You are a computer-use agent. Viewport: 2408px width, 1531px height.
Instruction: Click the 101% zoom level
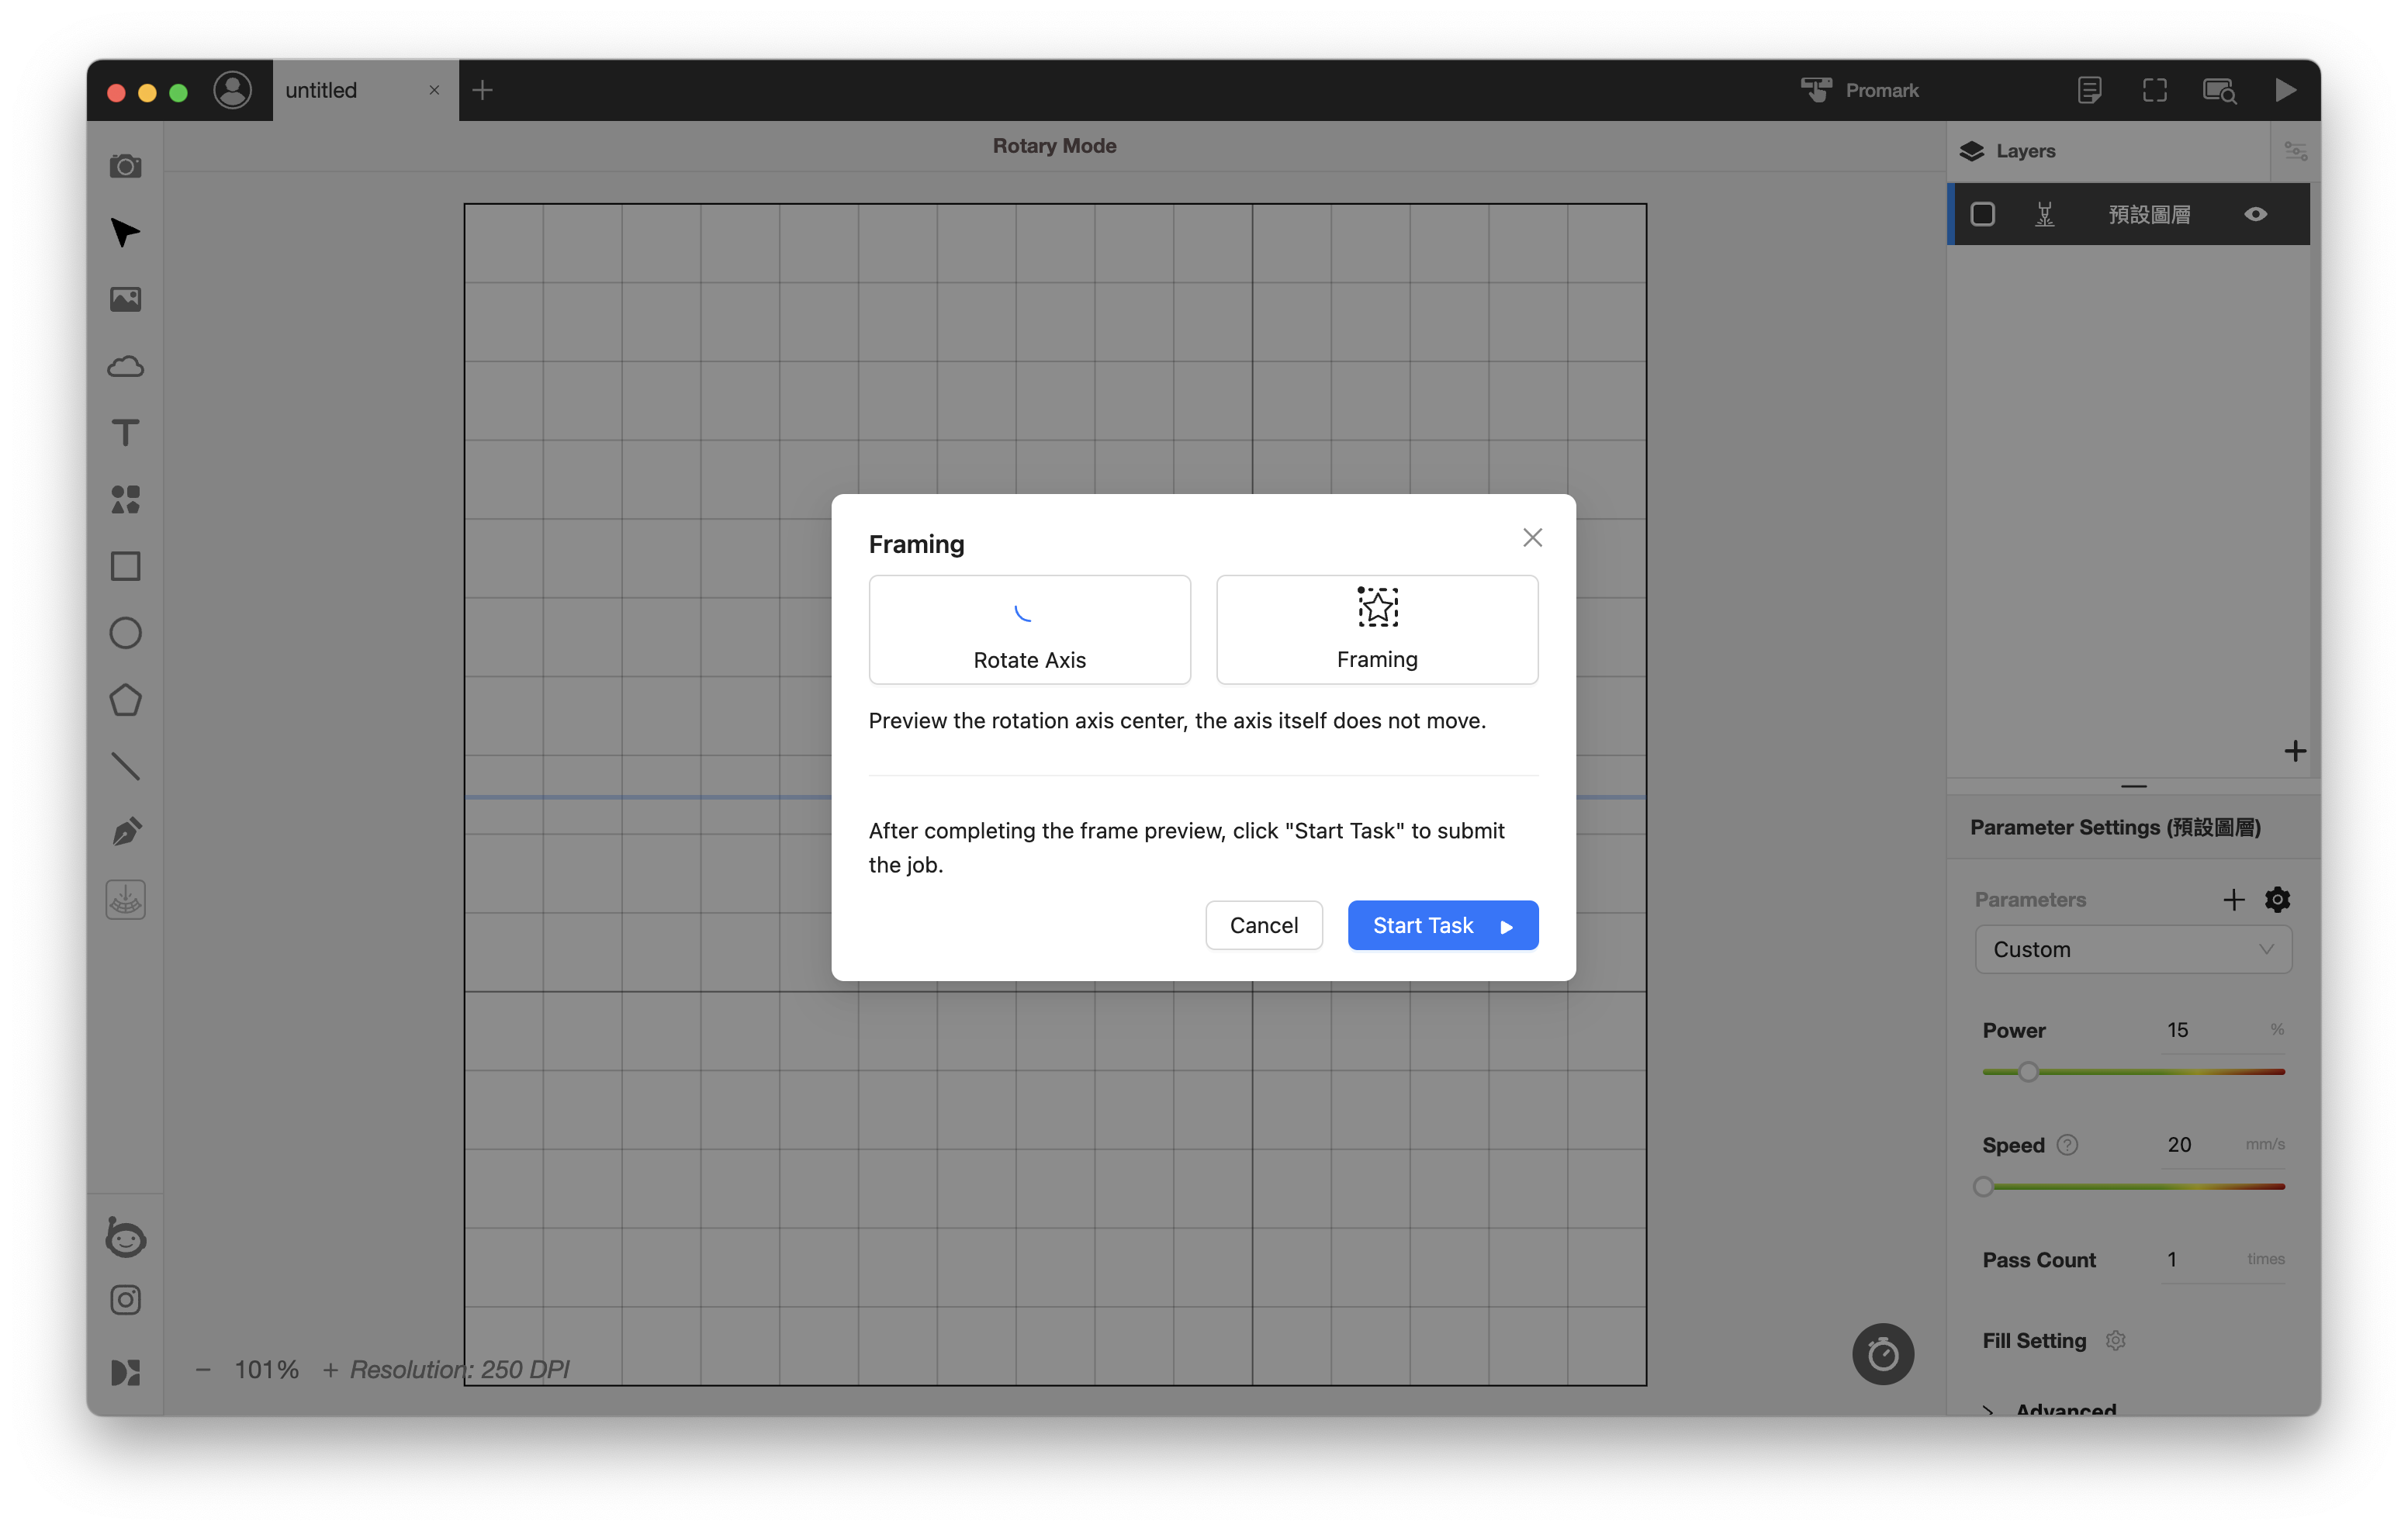click(x=267, y=1369)
